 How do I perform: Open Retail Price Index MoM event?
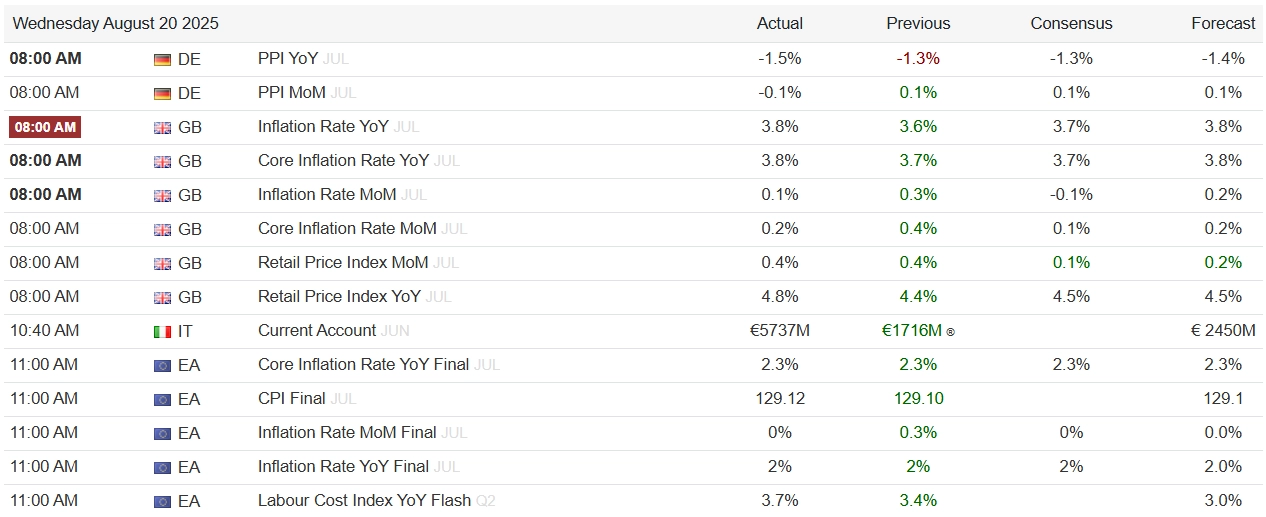pyautogui.click(x=343, y=262)
